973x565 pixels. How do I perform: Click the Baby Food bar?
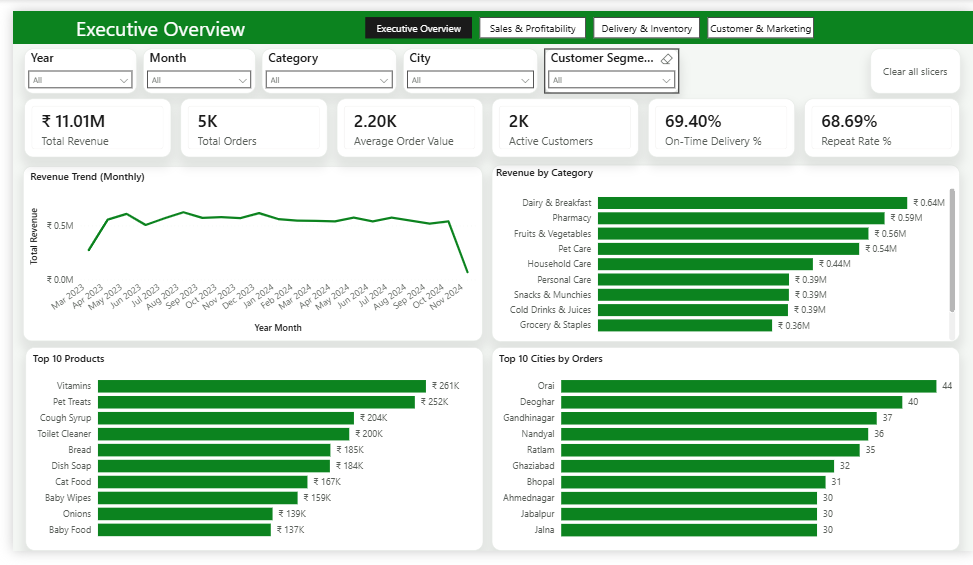click(184, 530)
